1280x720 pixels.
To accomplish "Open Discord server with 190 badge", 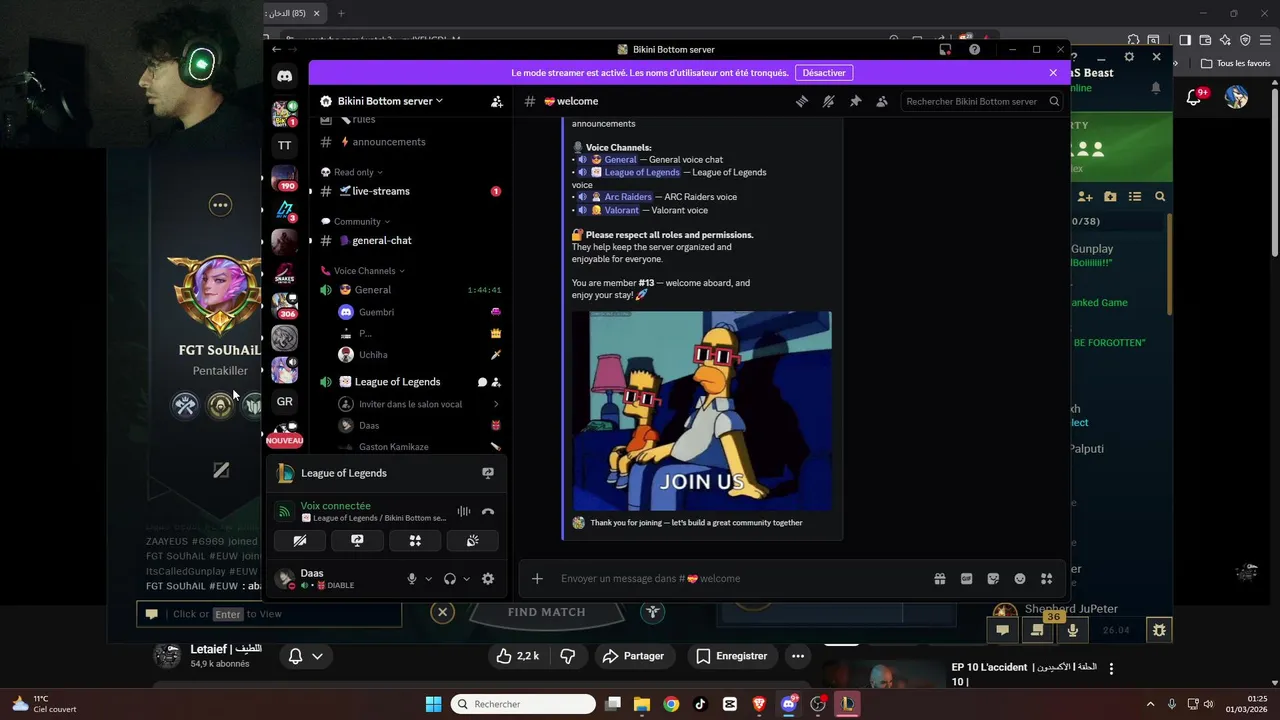I will pyautogui.click(x=285, y=179).
